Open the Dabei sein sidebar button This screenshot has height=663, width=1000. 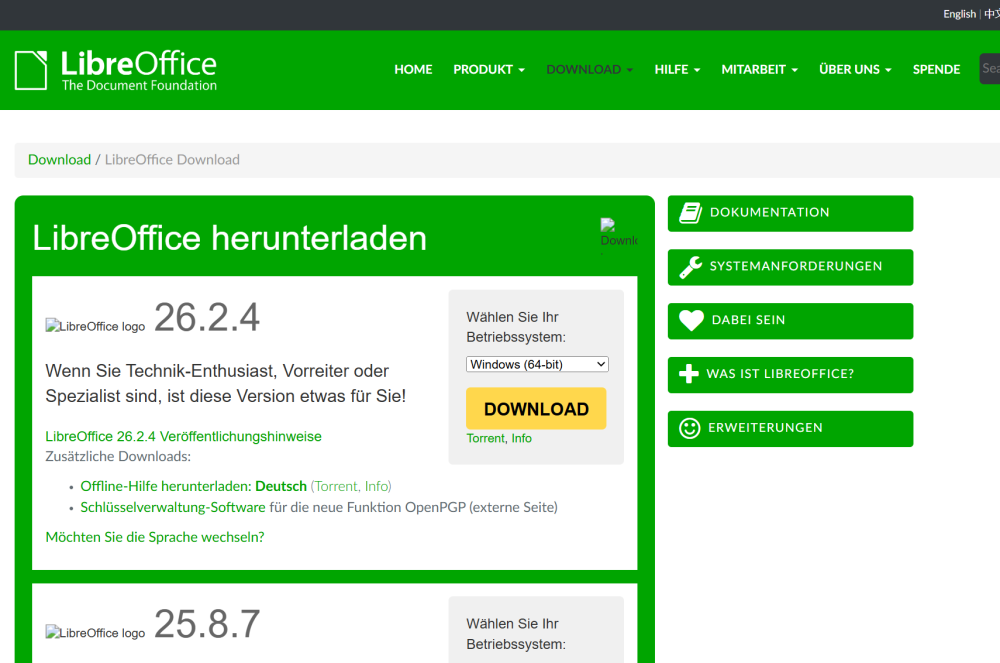click(x=790, y=321)
